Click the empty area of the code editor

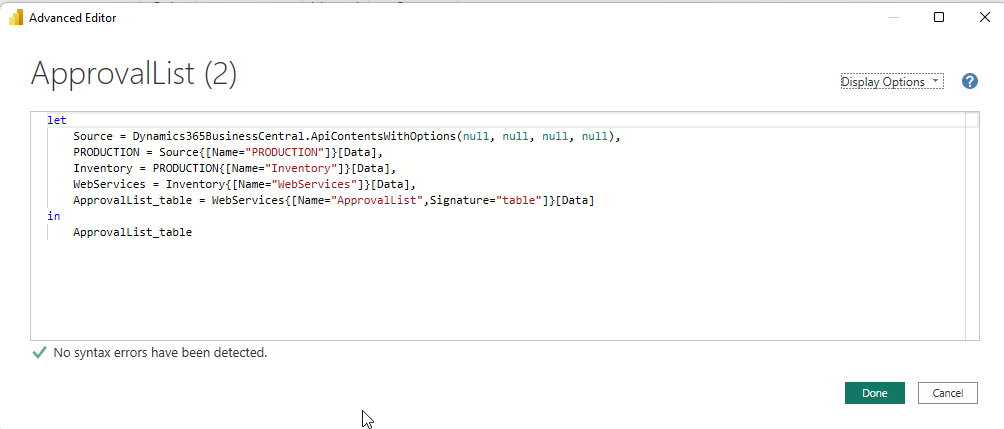499,288
